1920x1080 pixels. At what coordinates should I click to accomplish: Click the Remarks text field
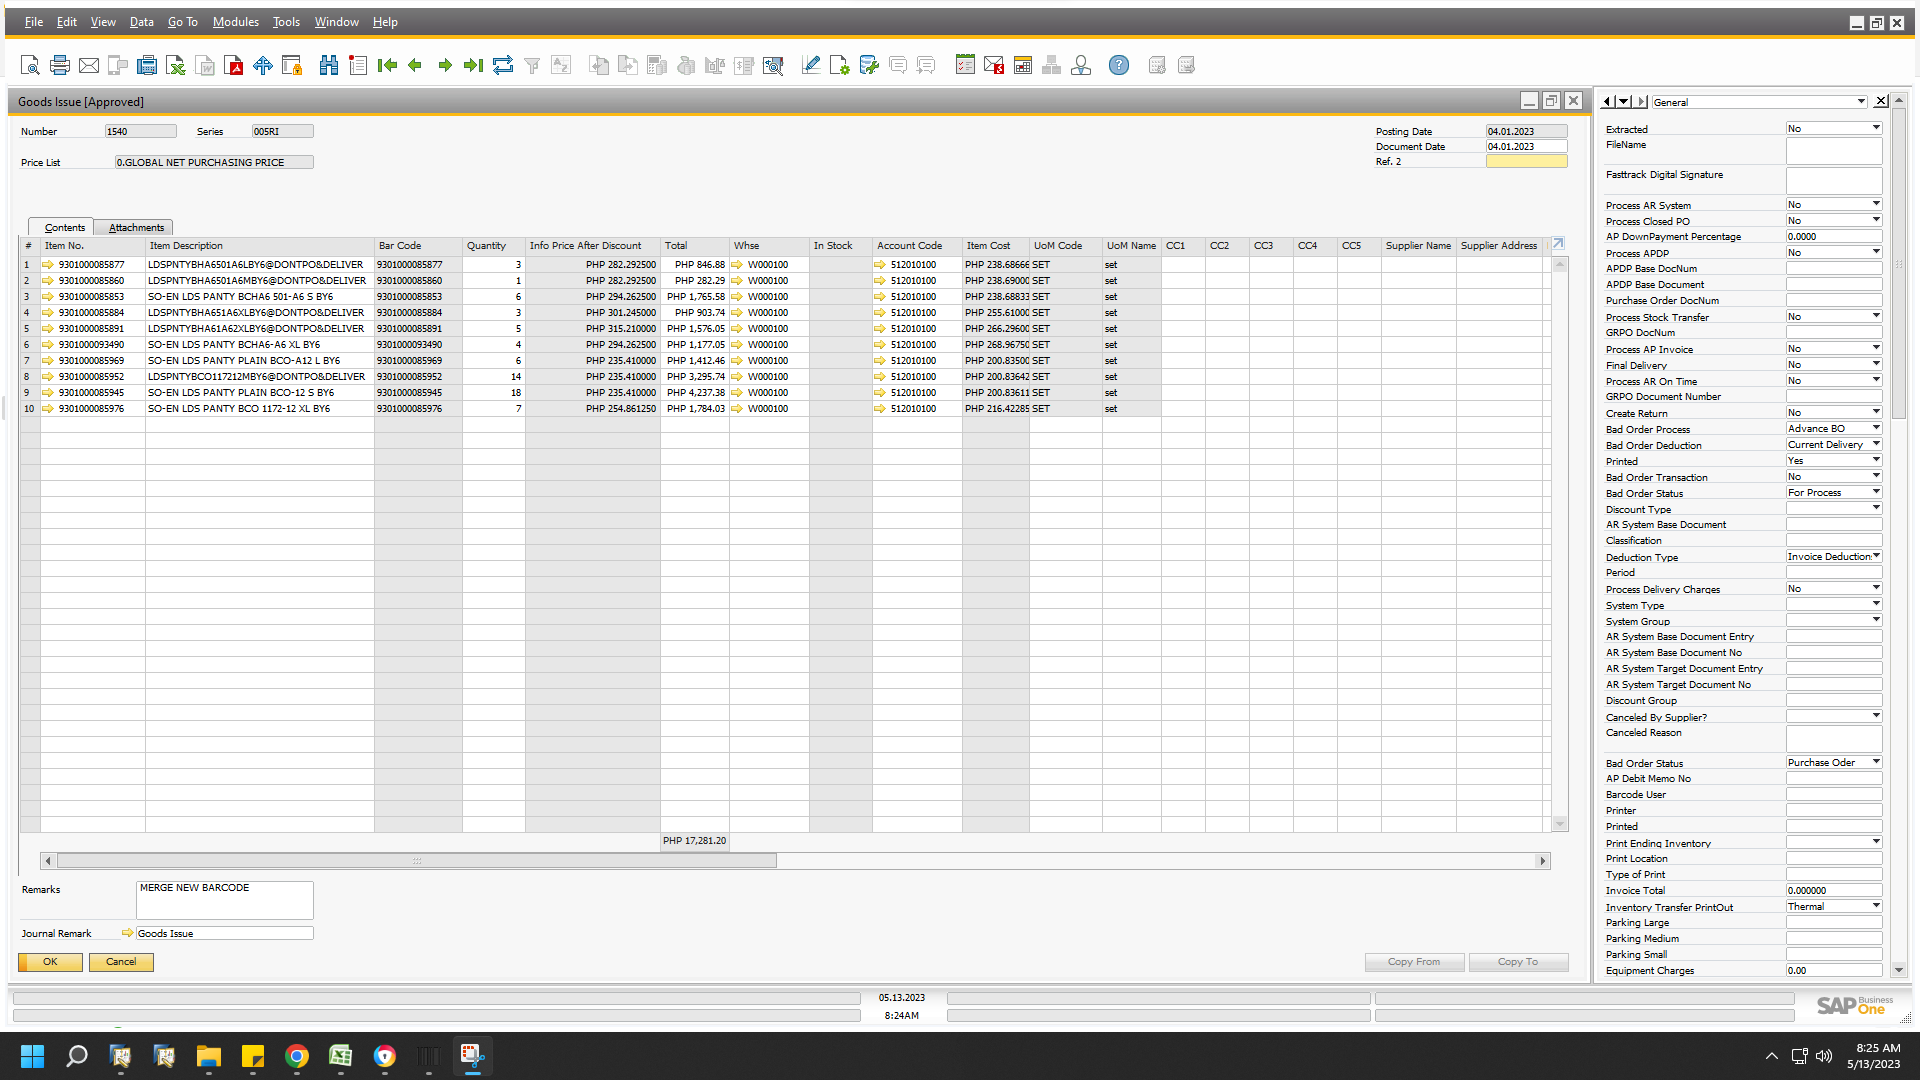point(225,900)
